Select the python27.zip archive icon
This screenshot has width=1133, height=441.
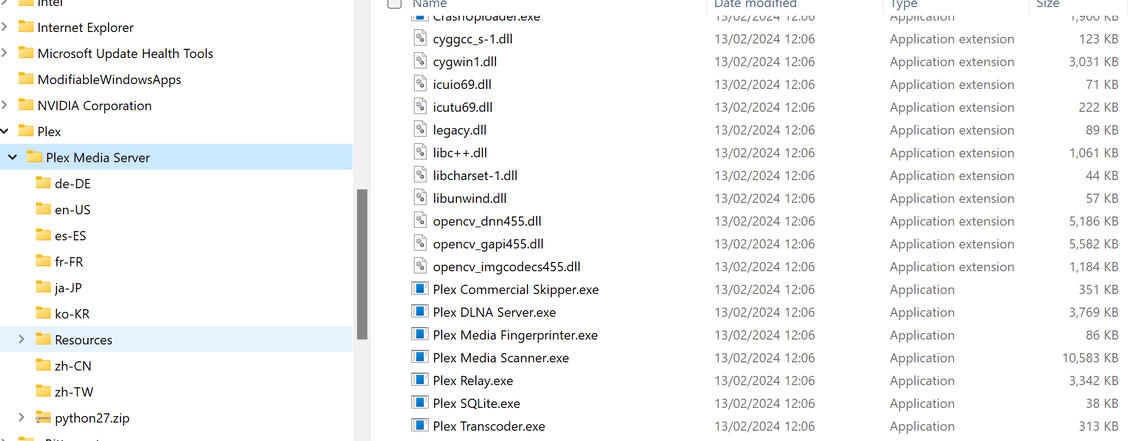point(43,418)
